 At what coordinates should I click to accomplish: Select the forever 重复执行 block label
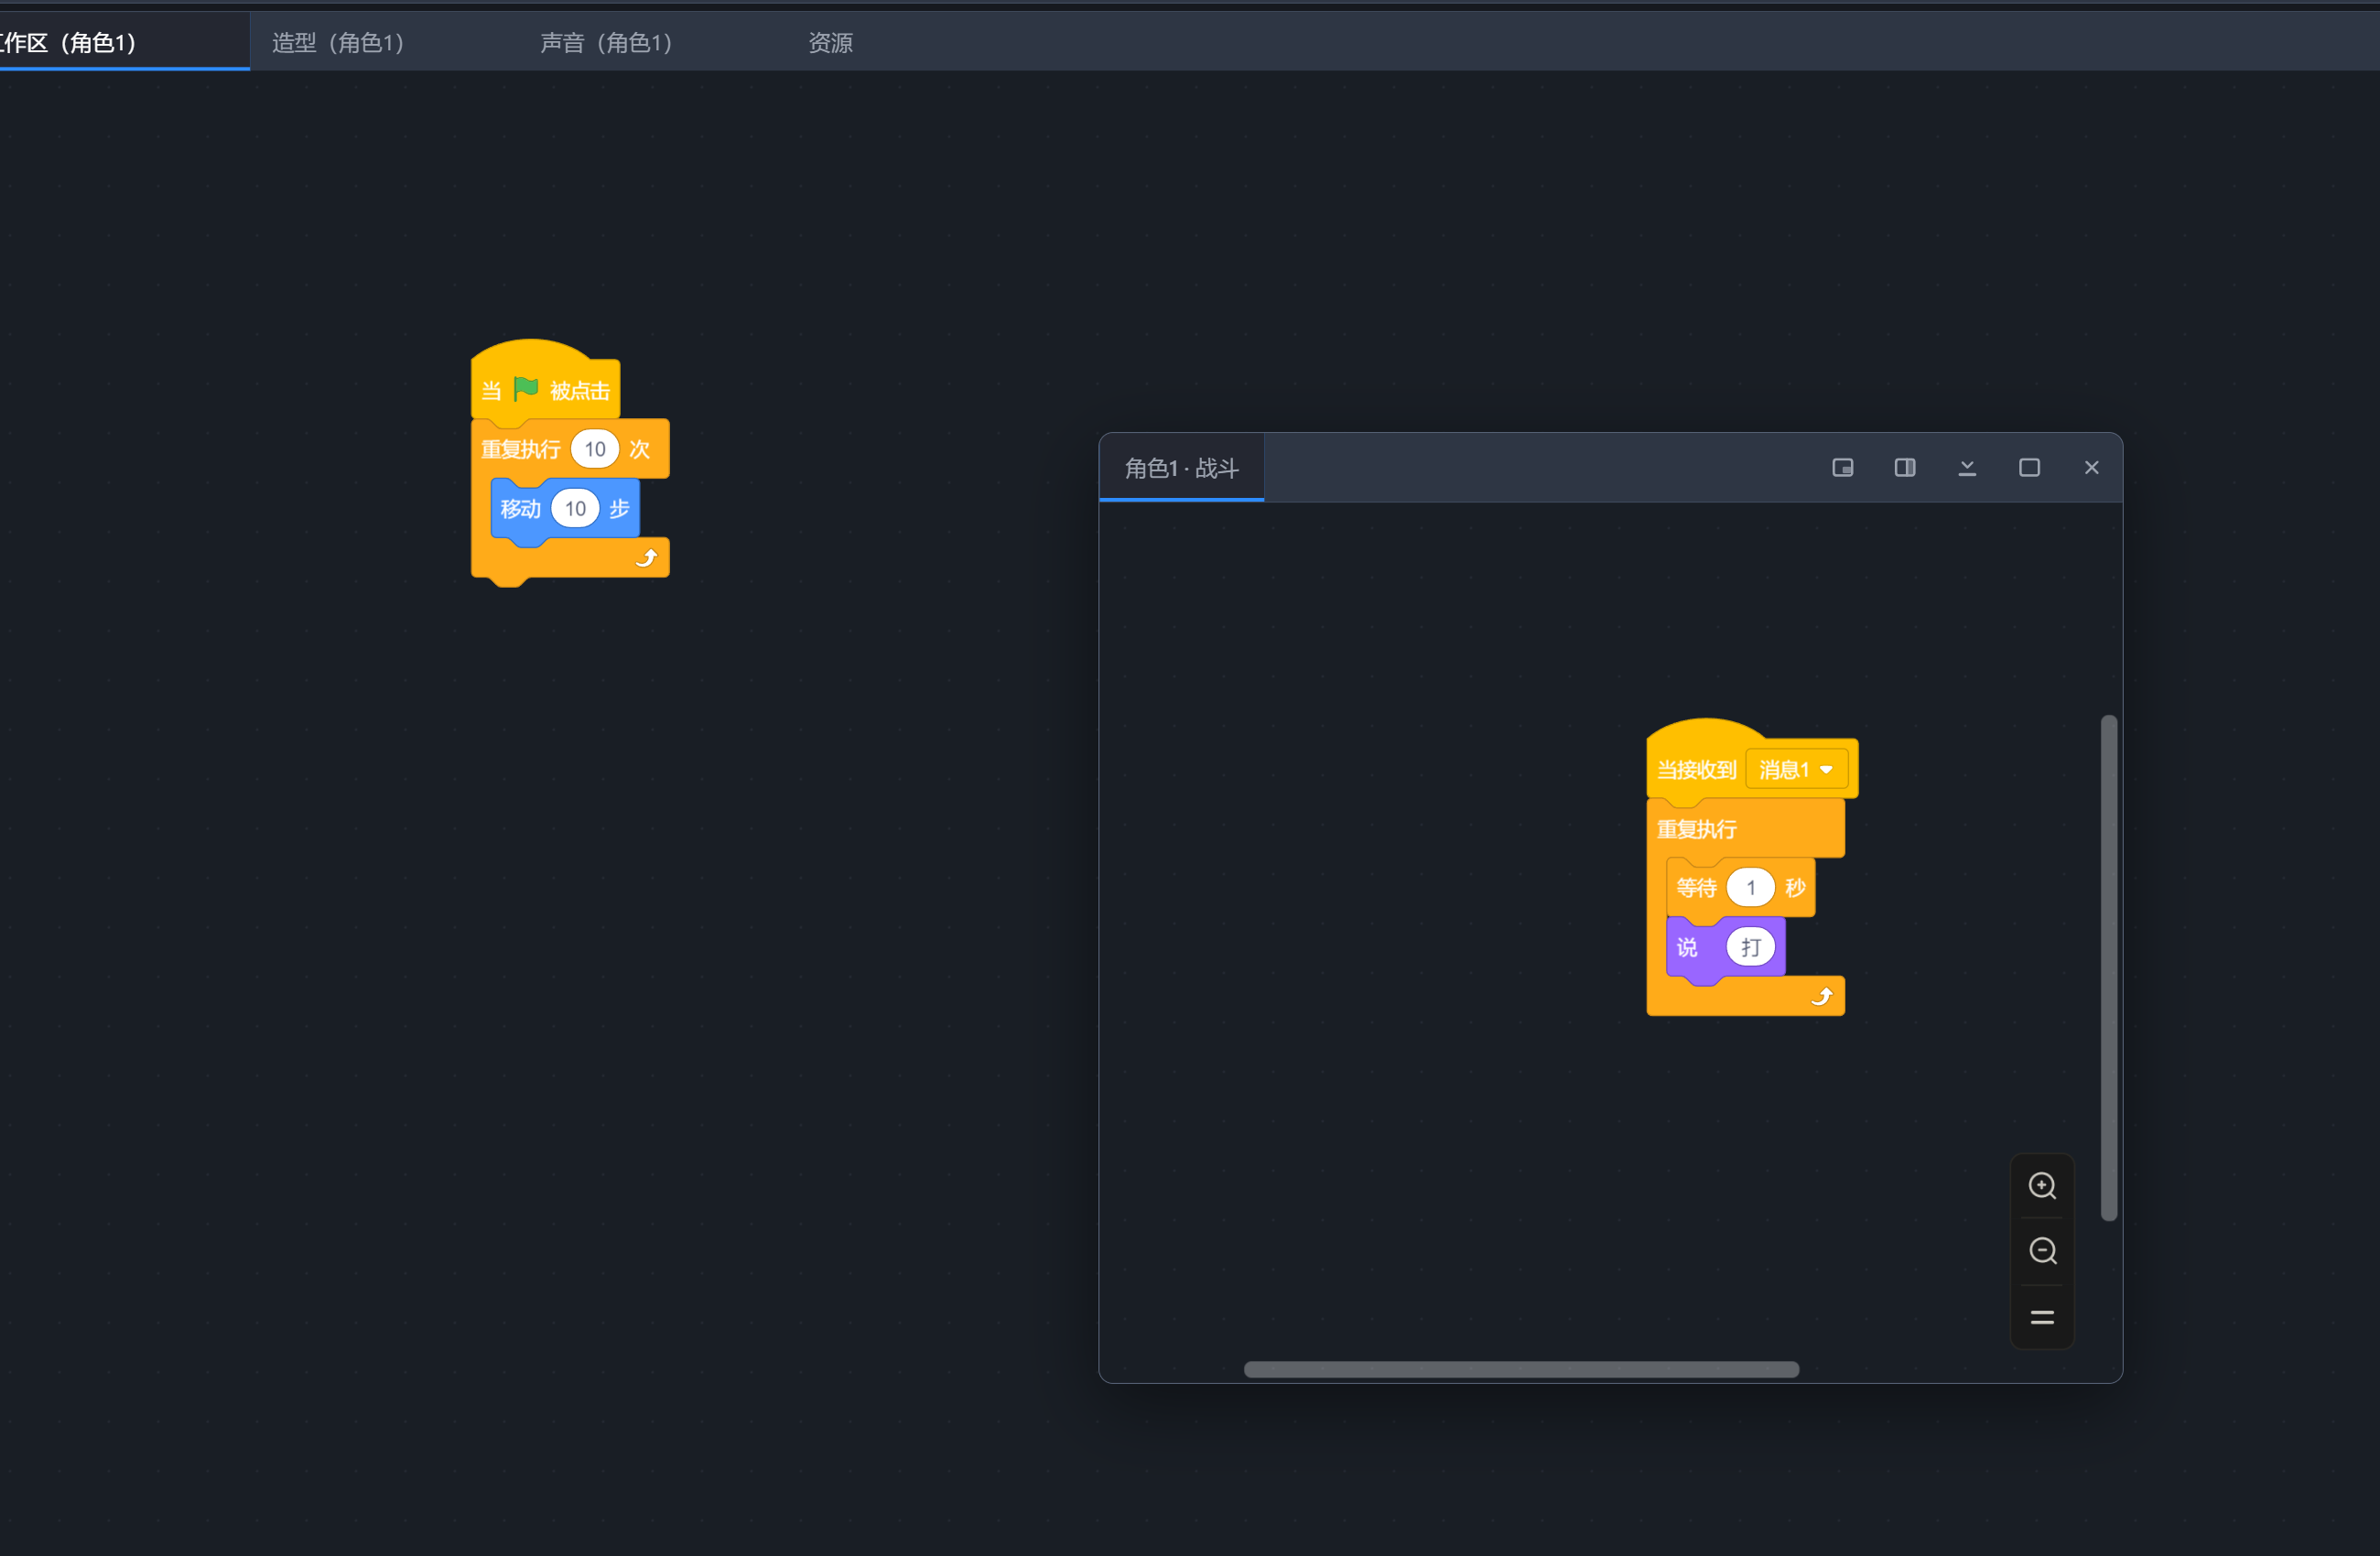tap(1696, 829)
